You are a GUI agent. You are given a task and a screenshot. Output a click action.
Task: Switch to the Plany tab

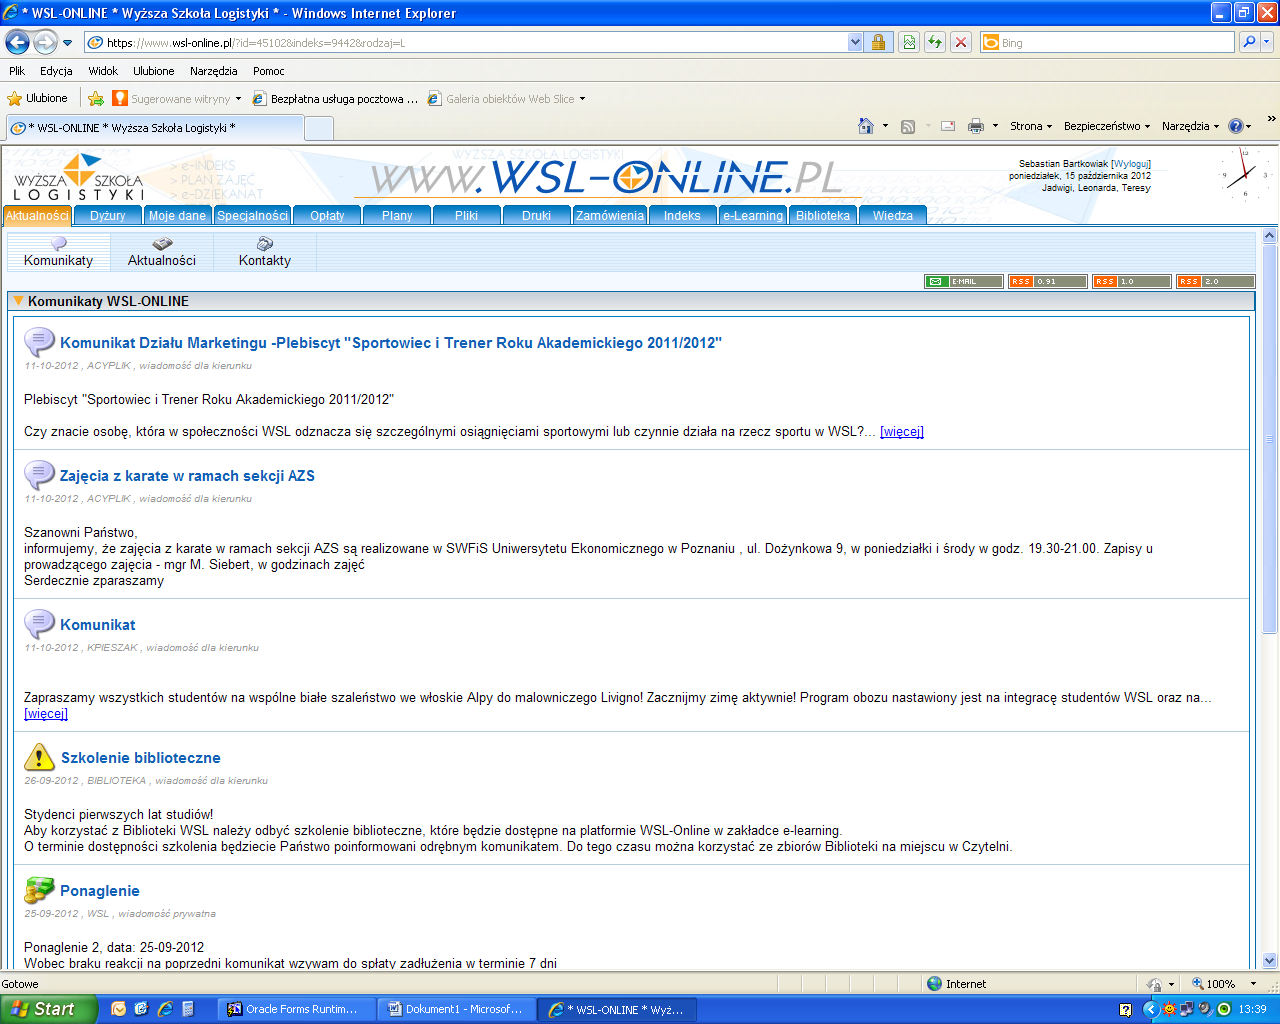397,215
